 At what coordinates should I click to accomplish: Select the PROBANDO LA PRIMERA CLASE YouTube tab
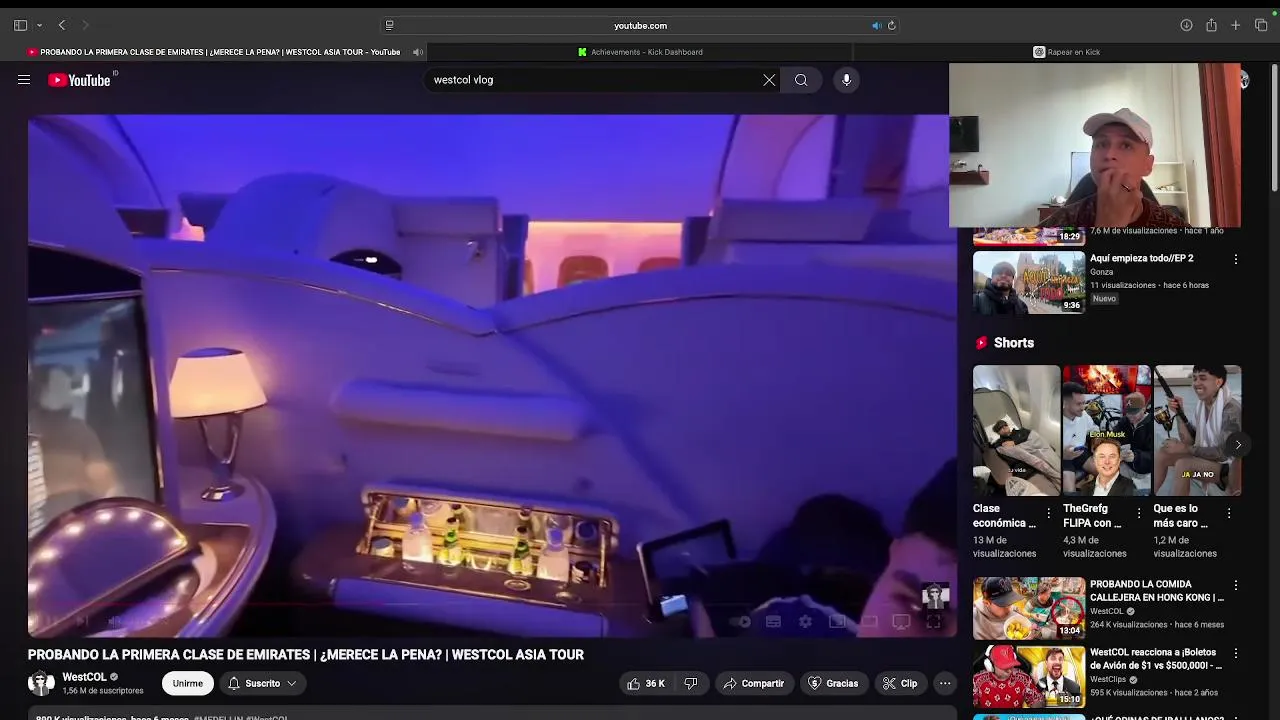click(x=213, y=52)
